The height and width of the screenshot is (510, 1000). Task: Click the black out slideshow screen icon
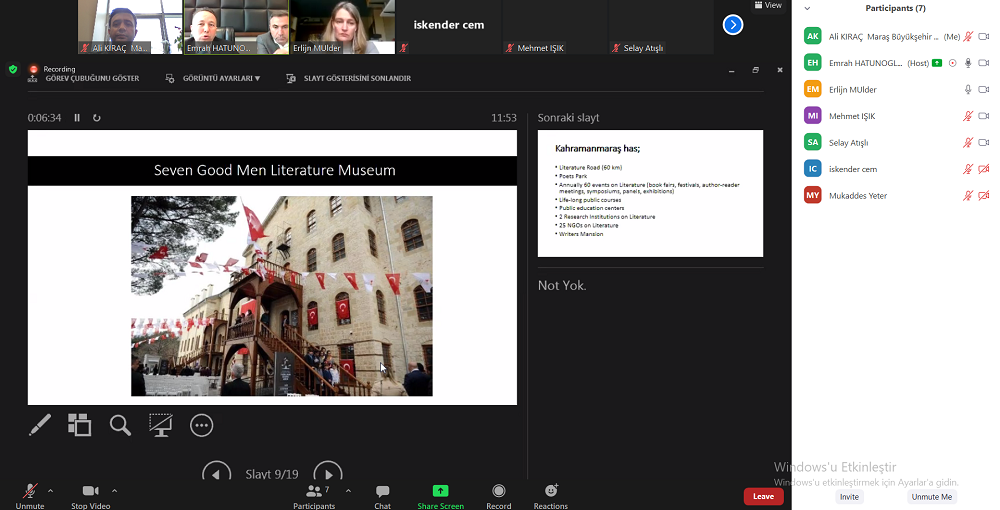(160, 425)
